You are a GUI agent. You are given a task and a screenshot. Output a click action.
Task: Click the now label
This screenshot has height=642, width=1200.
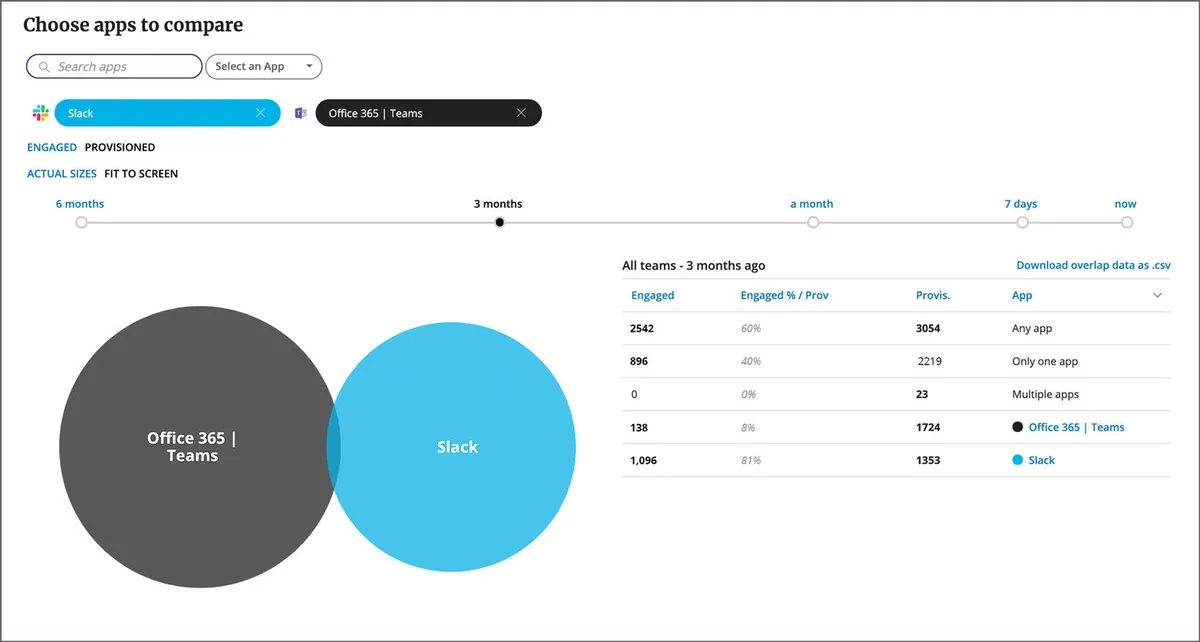tap(1126, 204)
